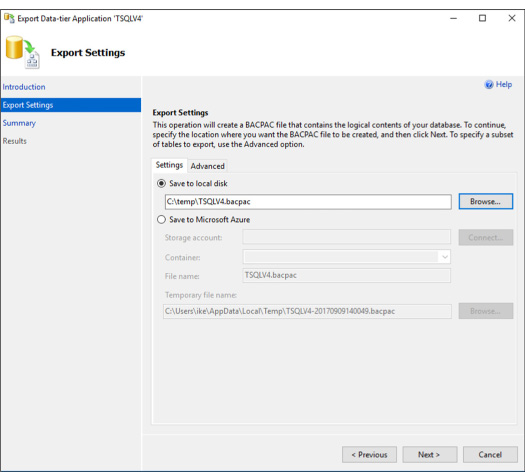Go to the Introduction wizard page

tap(24, 87)
